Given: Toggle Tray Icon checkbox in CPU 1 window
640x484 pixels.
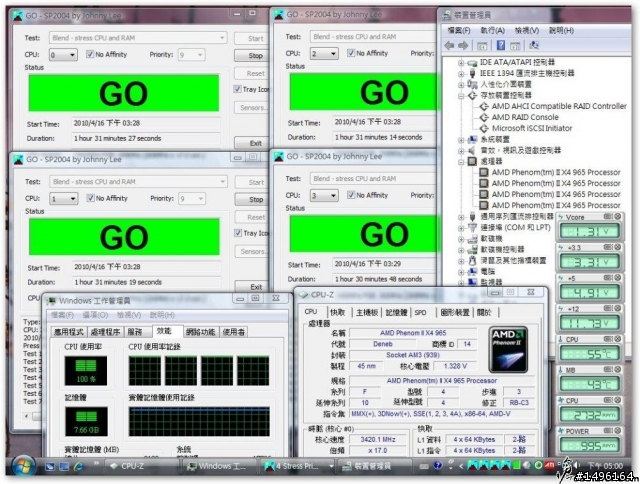Looking at the screenshot, I should click(x=238, y=233).
